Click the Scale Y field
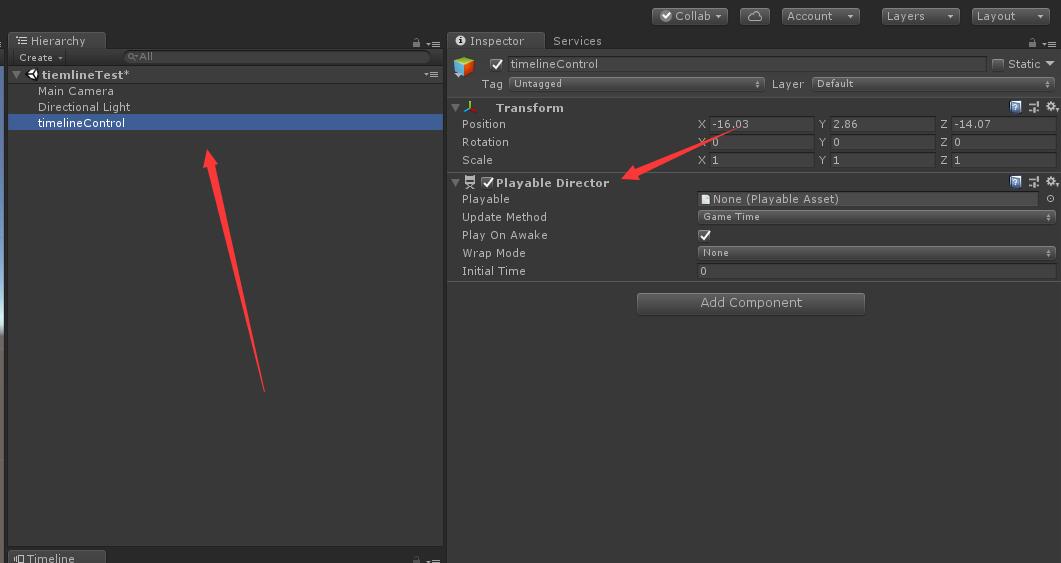This screenshot has width=1061, height=563. (882, 160)
